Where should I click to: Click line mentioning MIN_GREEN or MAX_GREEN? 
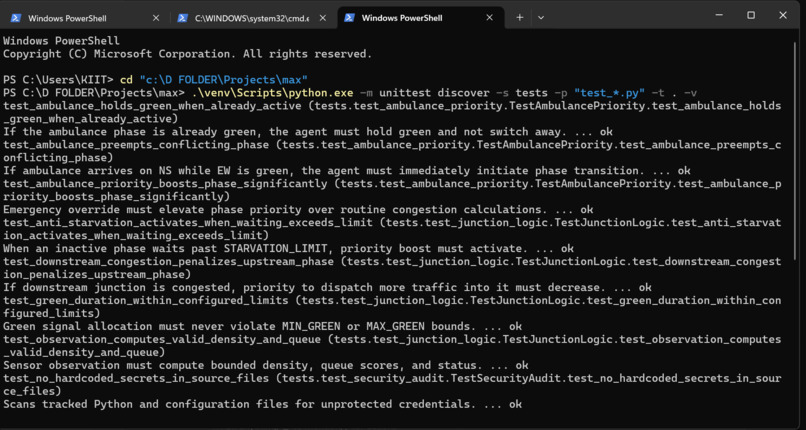(x=263, y=326)
